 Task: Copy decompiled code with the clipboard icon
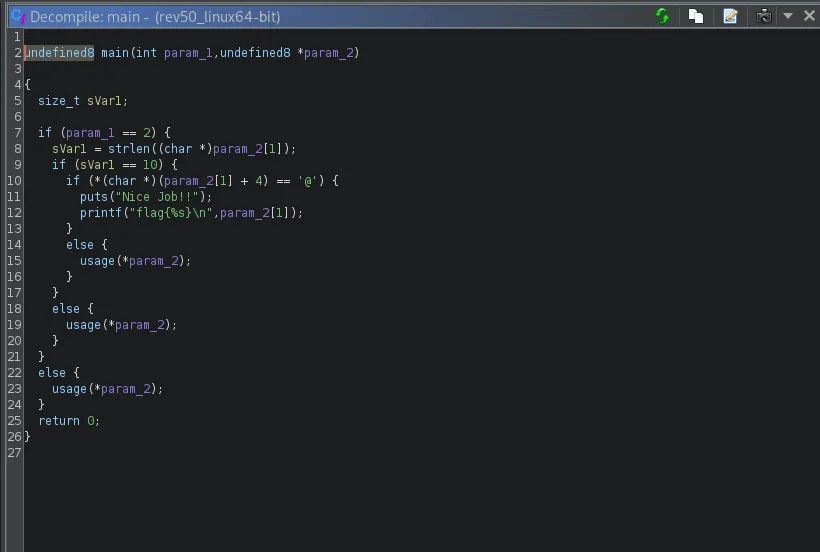click(x=696, y=16)
